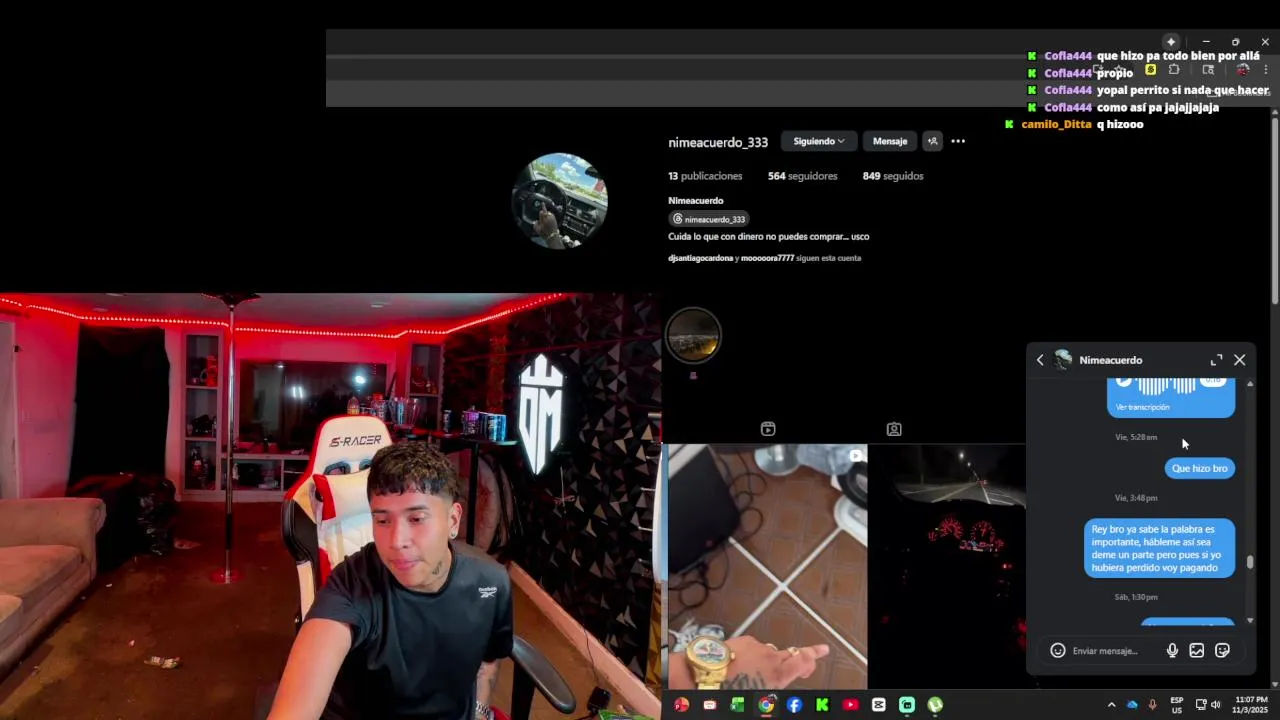Play the voice message in chat

point(1124,382)
